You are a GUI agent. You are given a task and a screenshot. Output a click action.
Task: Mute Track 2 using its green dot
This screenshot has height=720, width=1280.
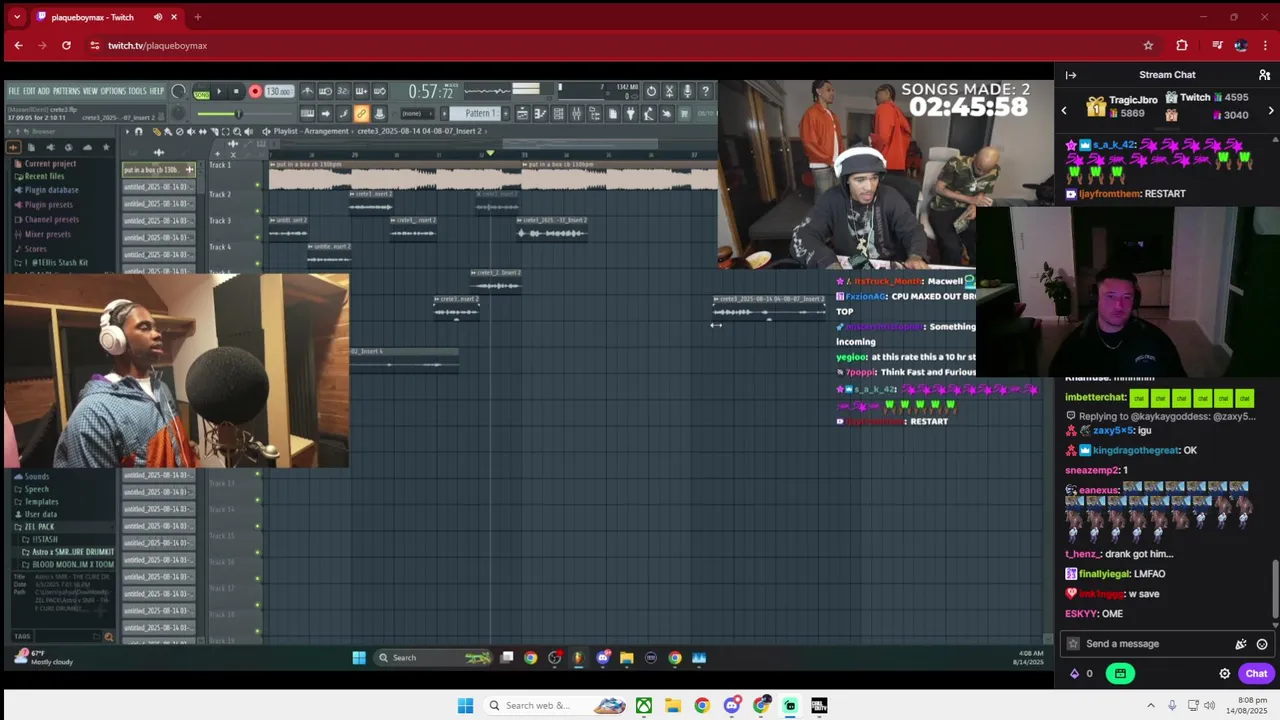[x=257, y=211]
